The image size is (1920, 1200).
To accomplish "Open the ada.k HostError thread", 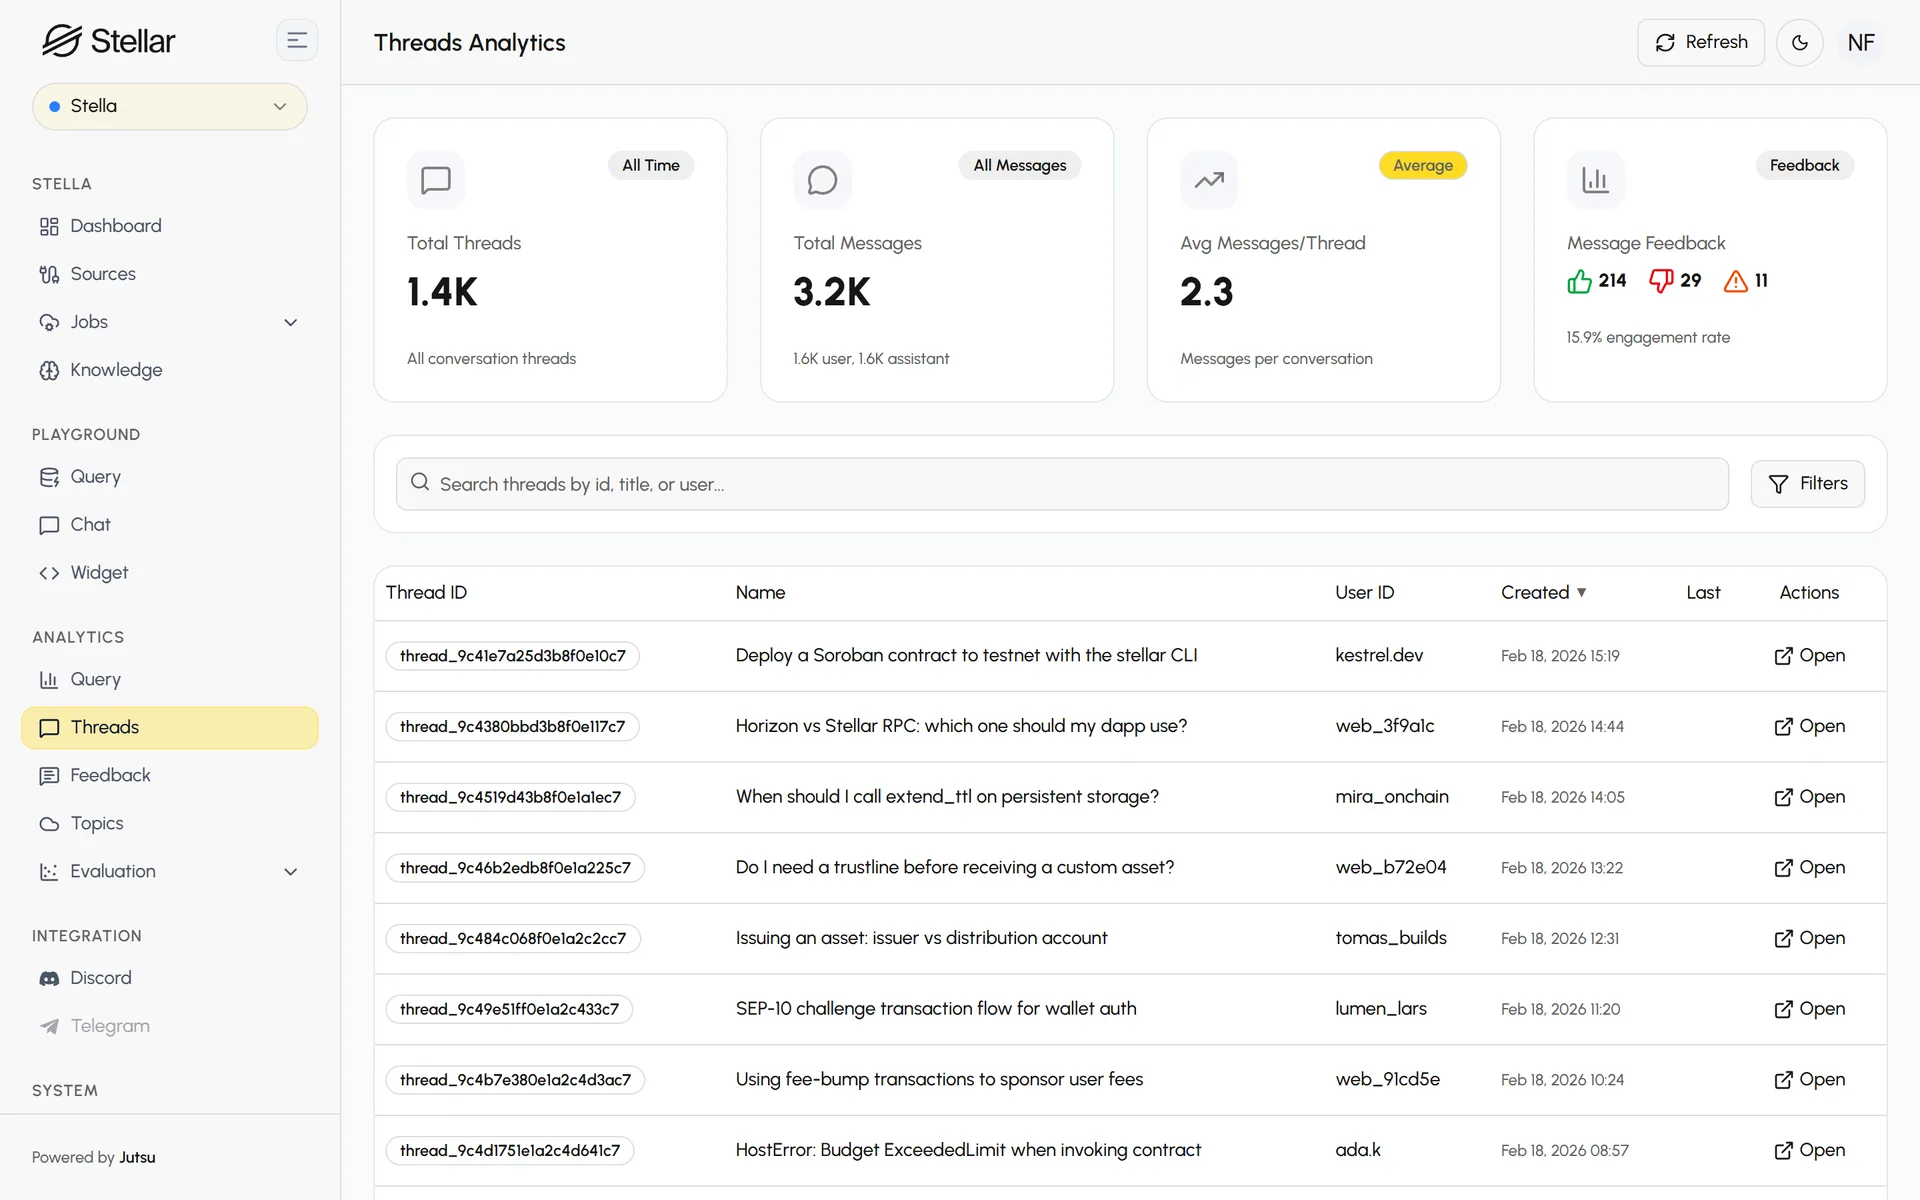I will tap(1809, 1151).
